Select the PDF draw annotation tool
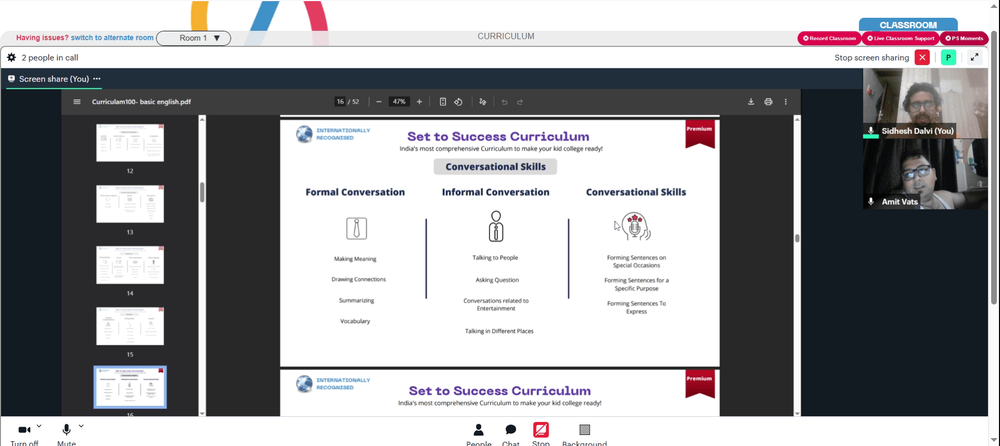Viewport: 1000px width, 446px height. 482,101
